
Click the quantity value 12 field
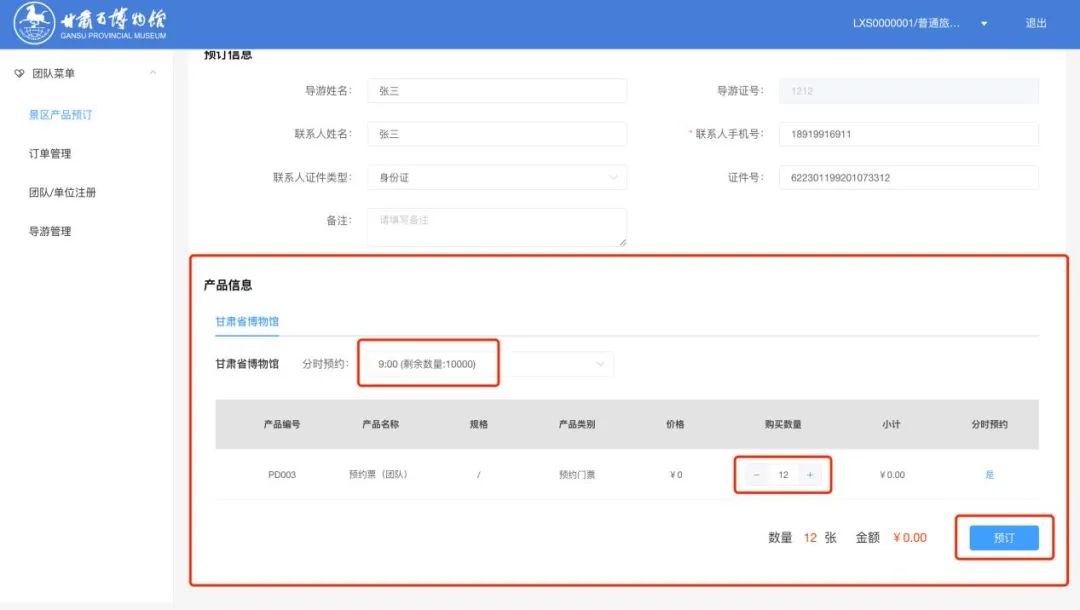pos(783,474)
